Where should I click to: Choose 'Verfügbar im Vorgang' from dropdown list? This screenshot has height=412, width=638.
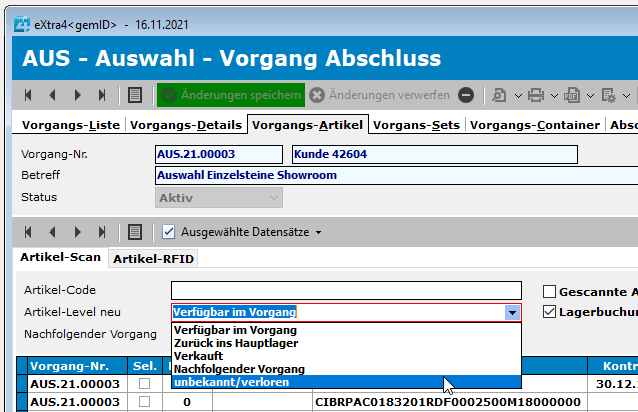(x=346, y=330)
